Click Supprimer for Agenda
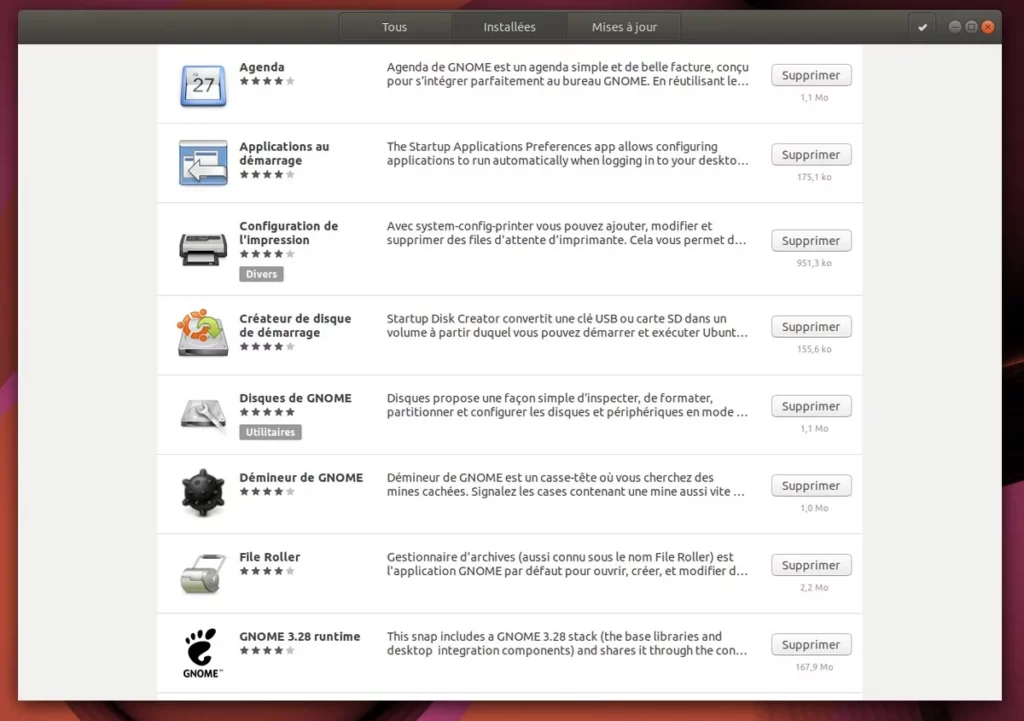 coord(811,75)
